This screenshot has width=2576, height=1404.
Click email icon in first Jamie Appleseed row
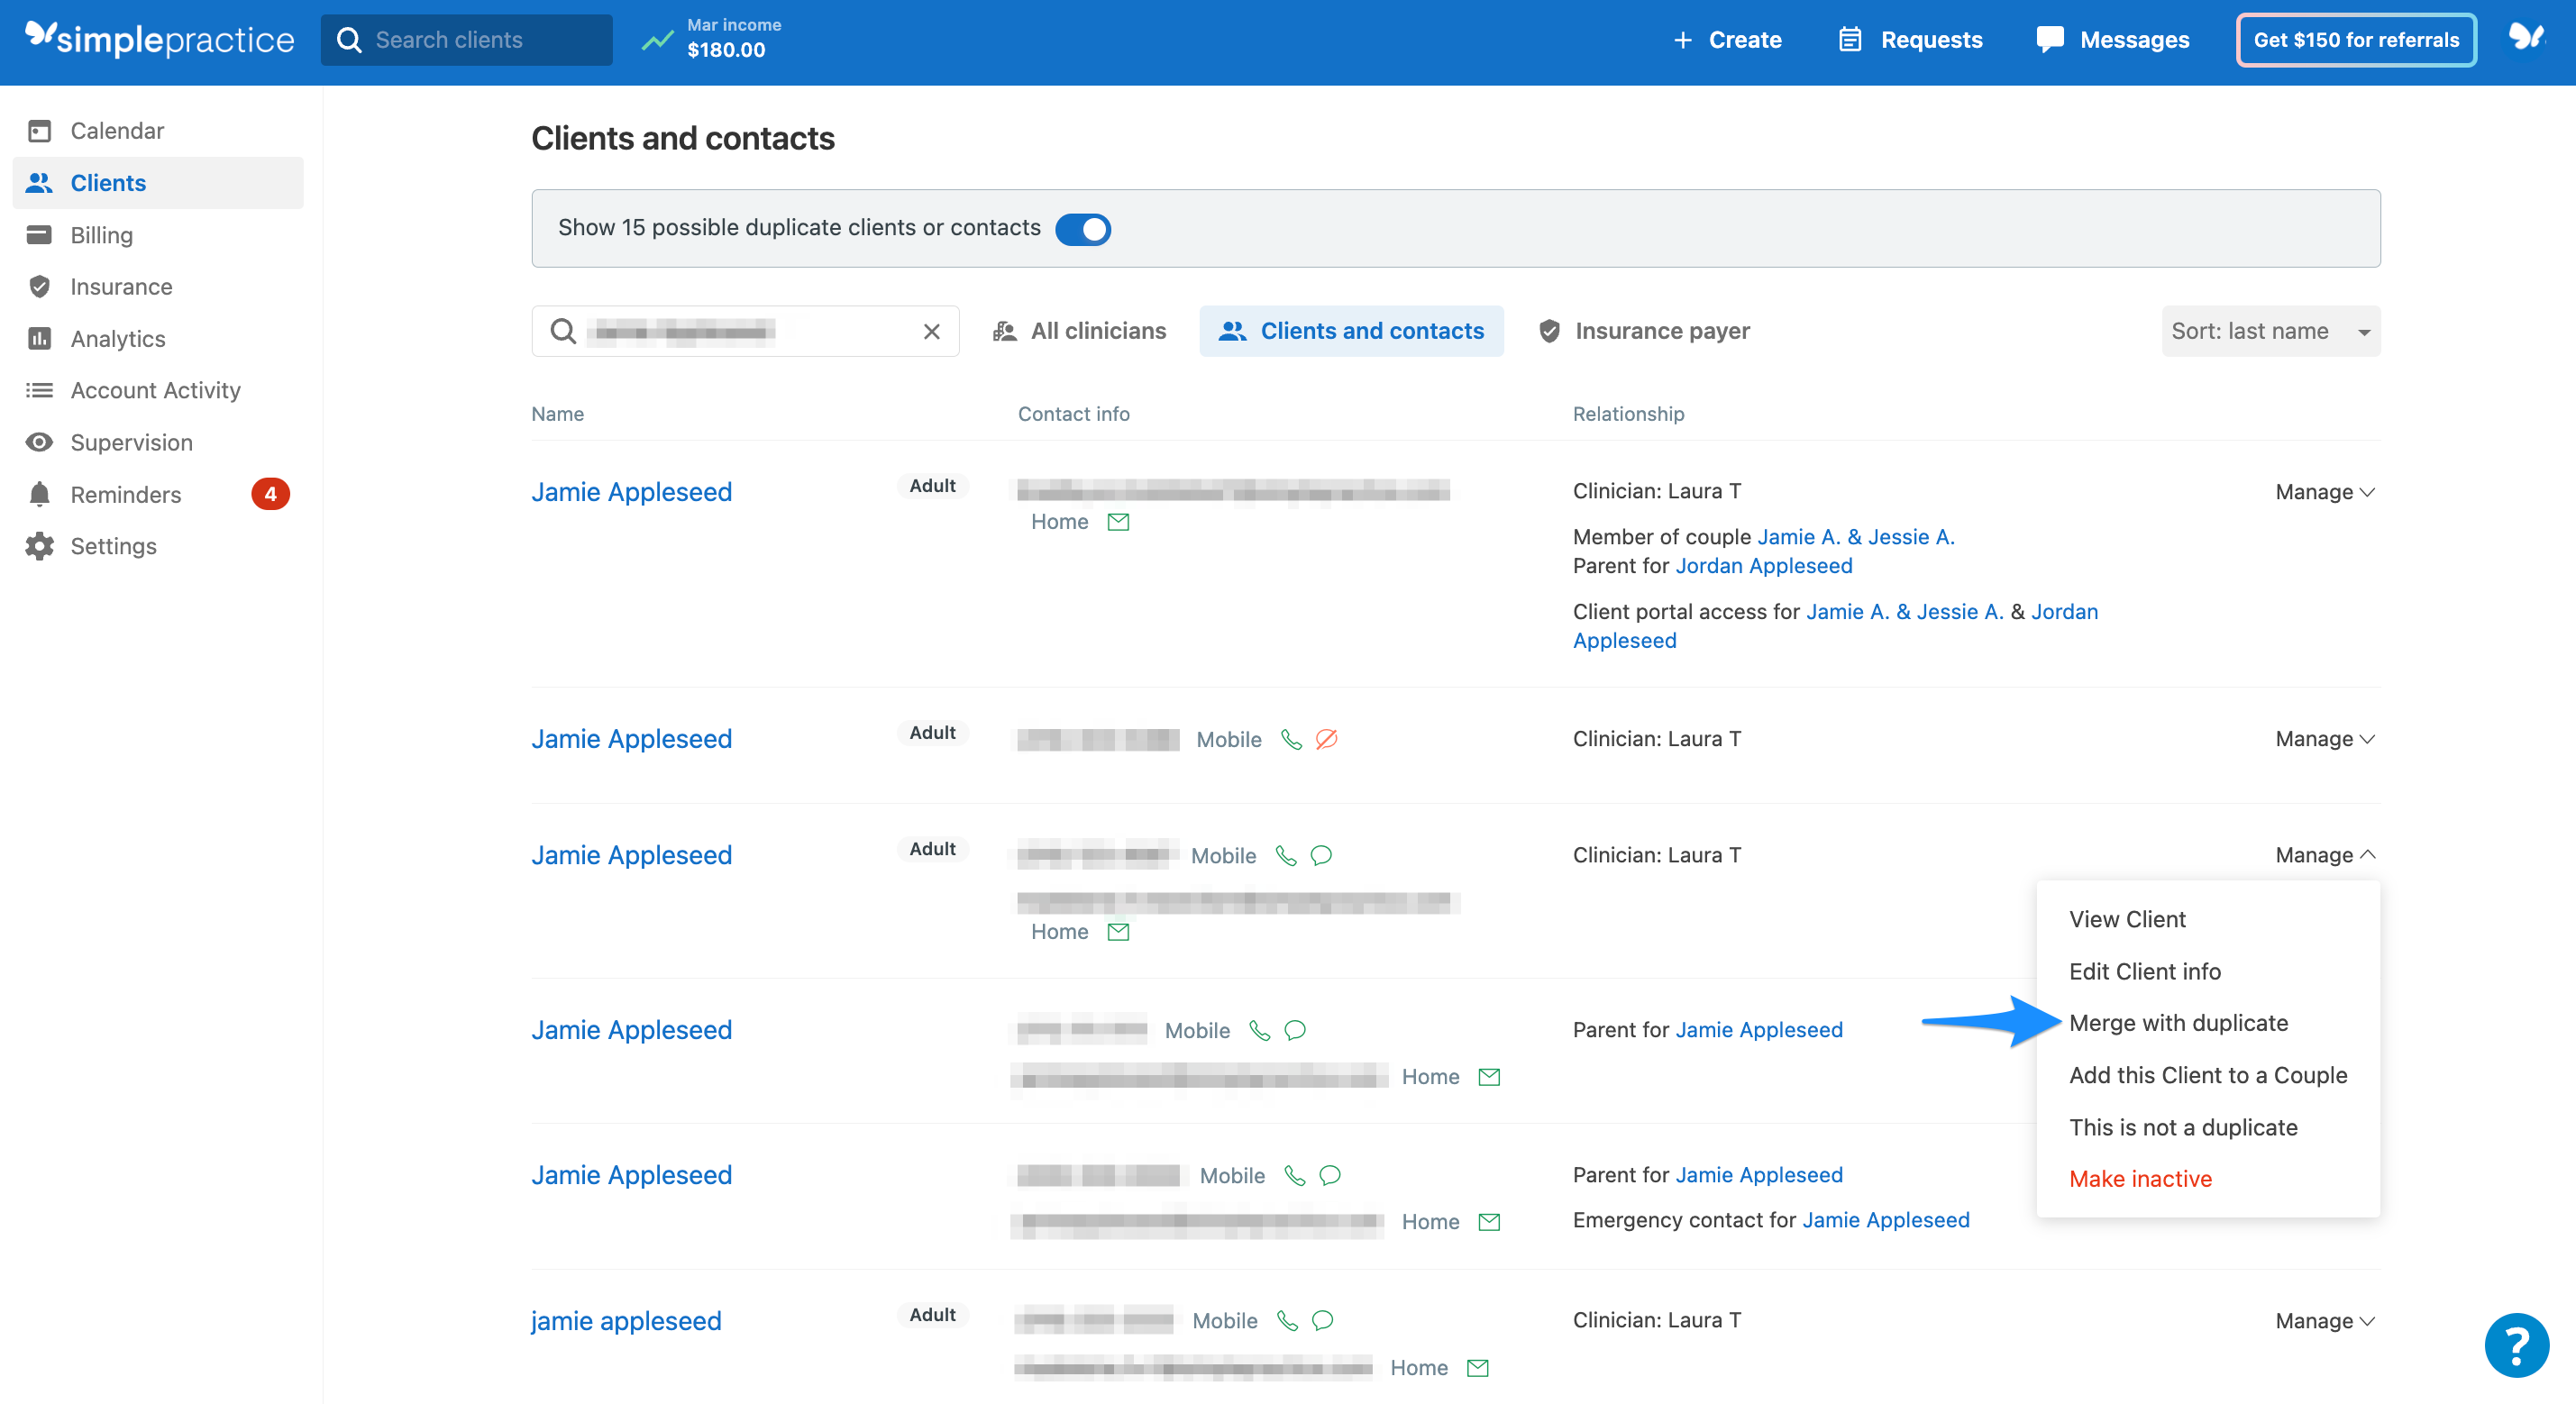tap(1118, 522)
